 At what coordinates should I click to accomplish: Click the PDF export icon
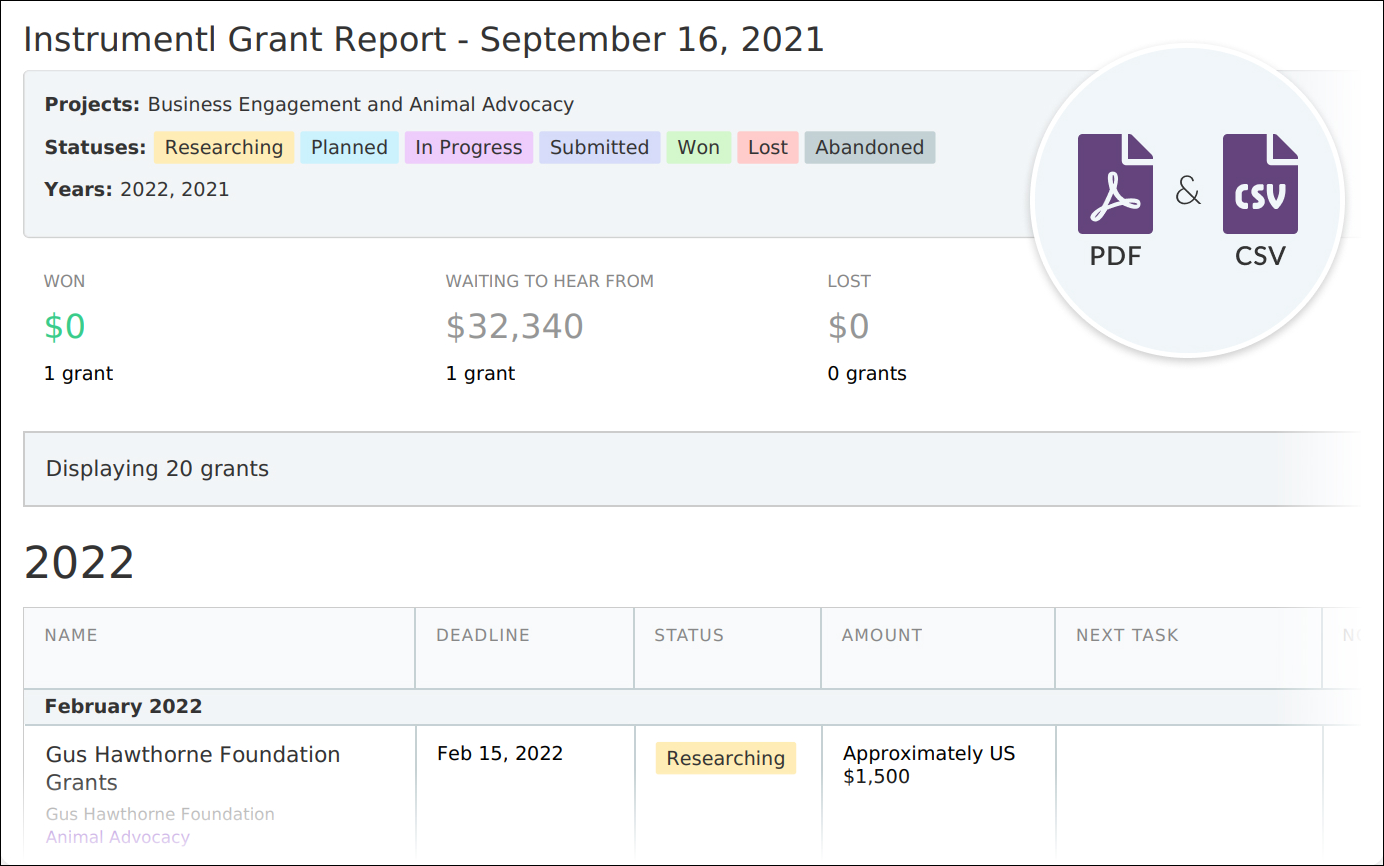(x=1115, y=184)
